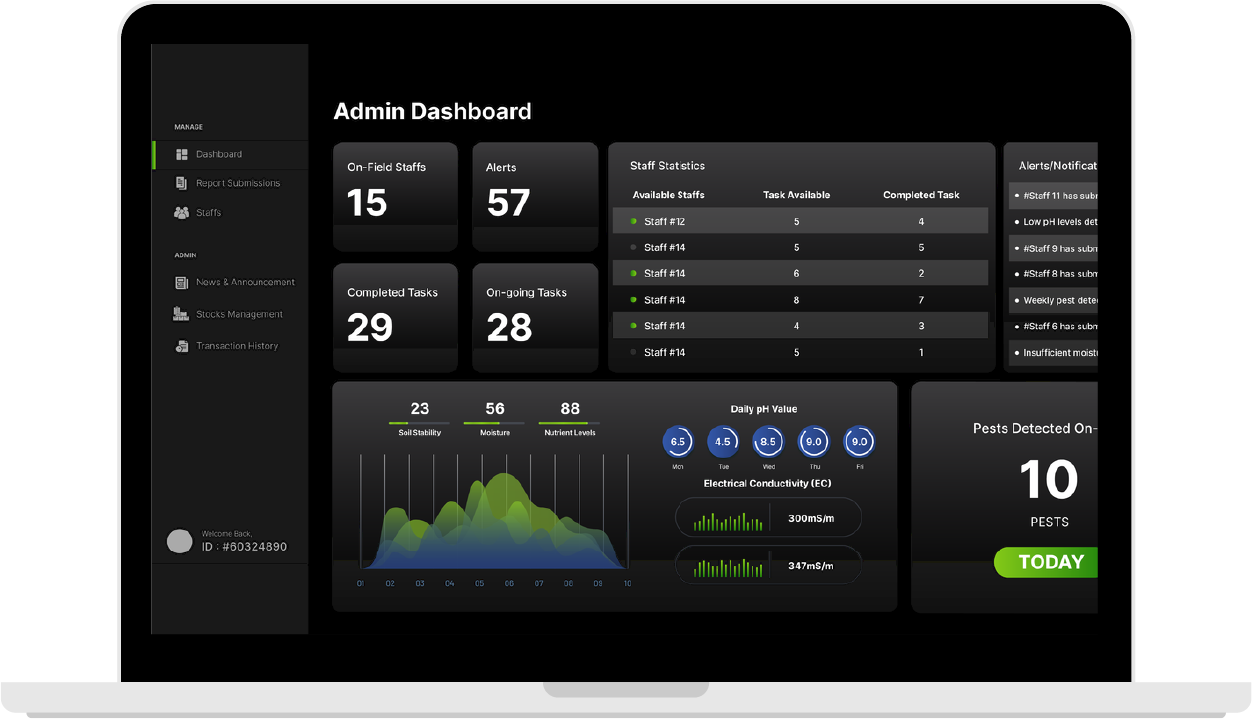Screen dimensions: 1252x719
Task: Open the Staffs menu item
Action: tap(208, 213)
